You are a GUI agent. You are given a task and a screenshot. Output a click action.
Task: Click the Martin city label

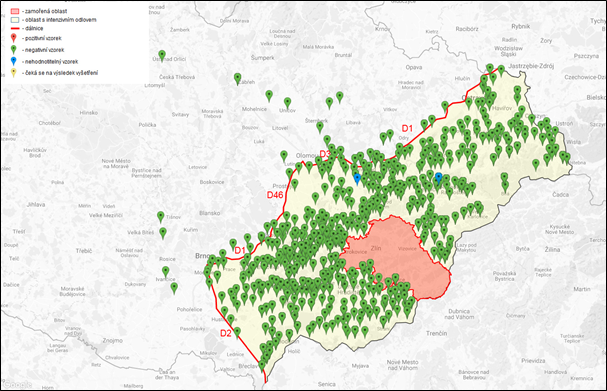[582, 289]
